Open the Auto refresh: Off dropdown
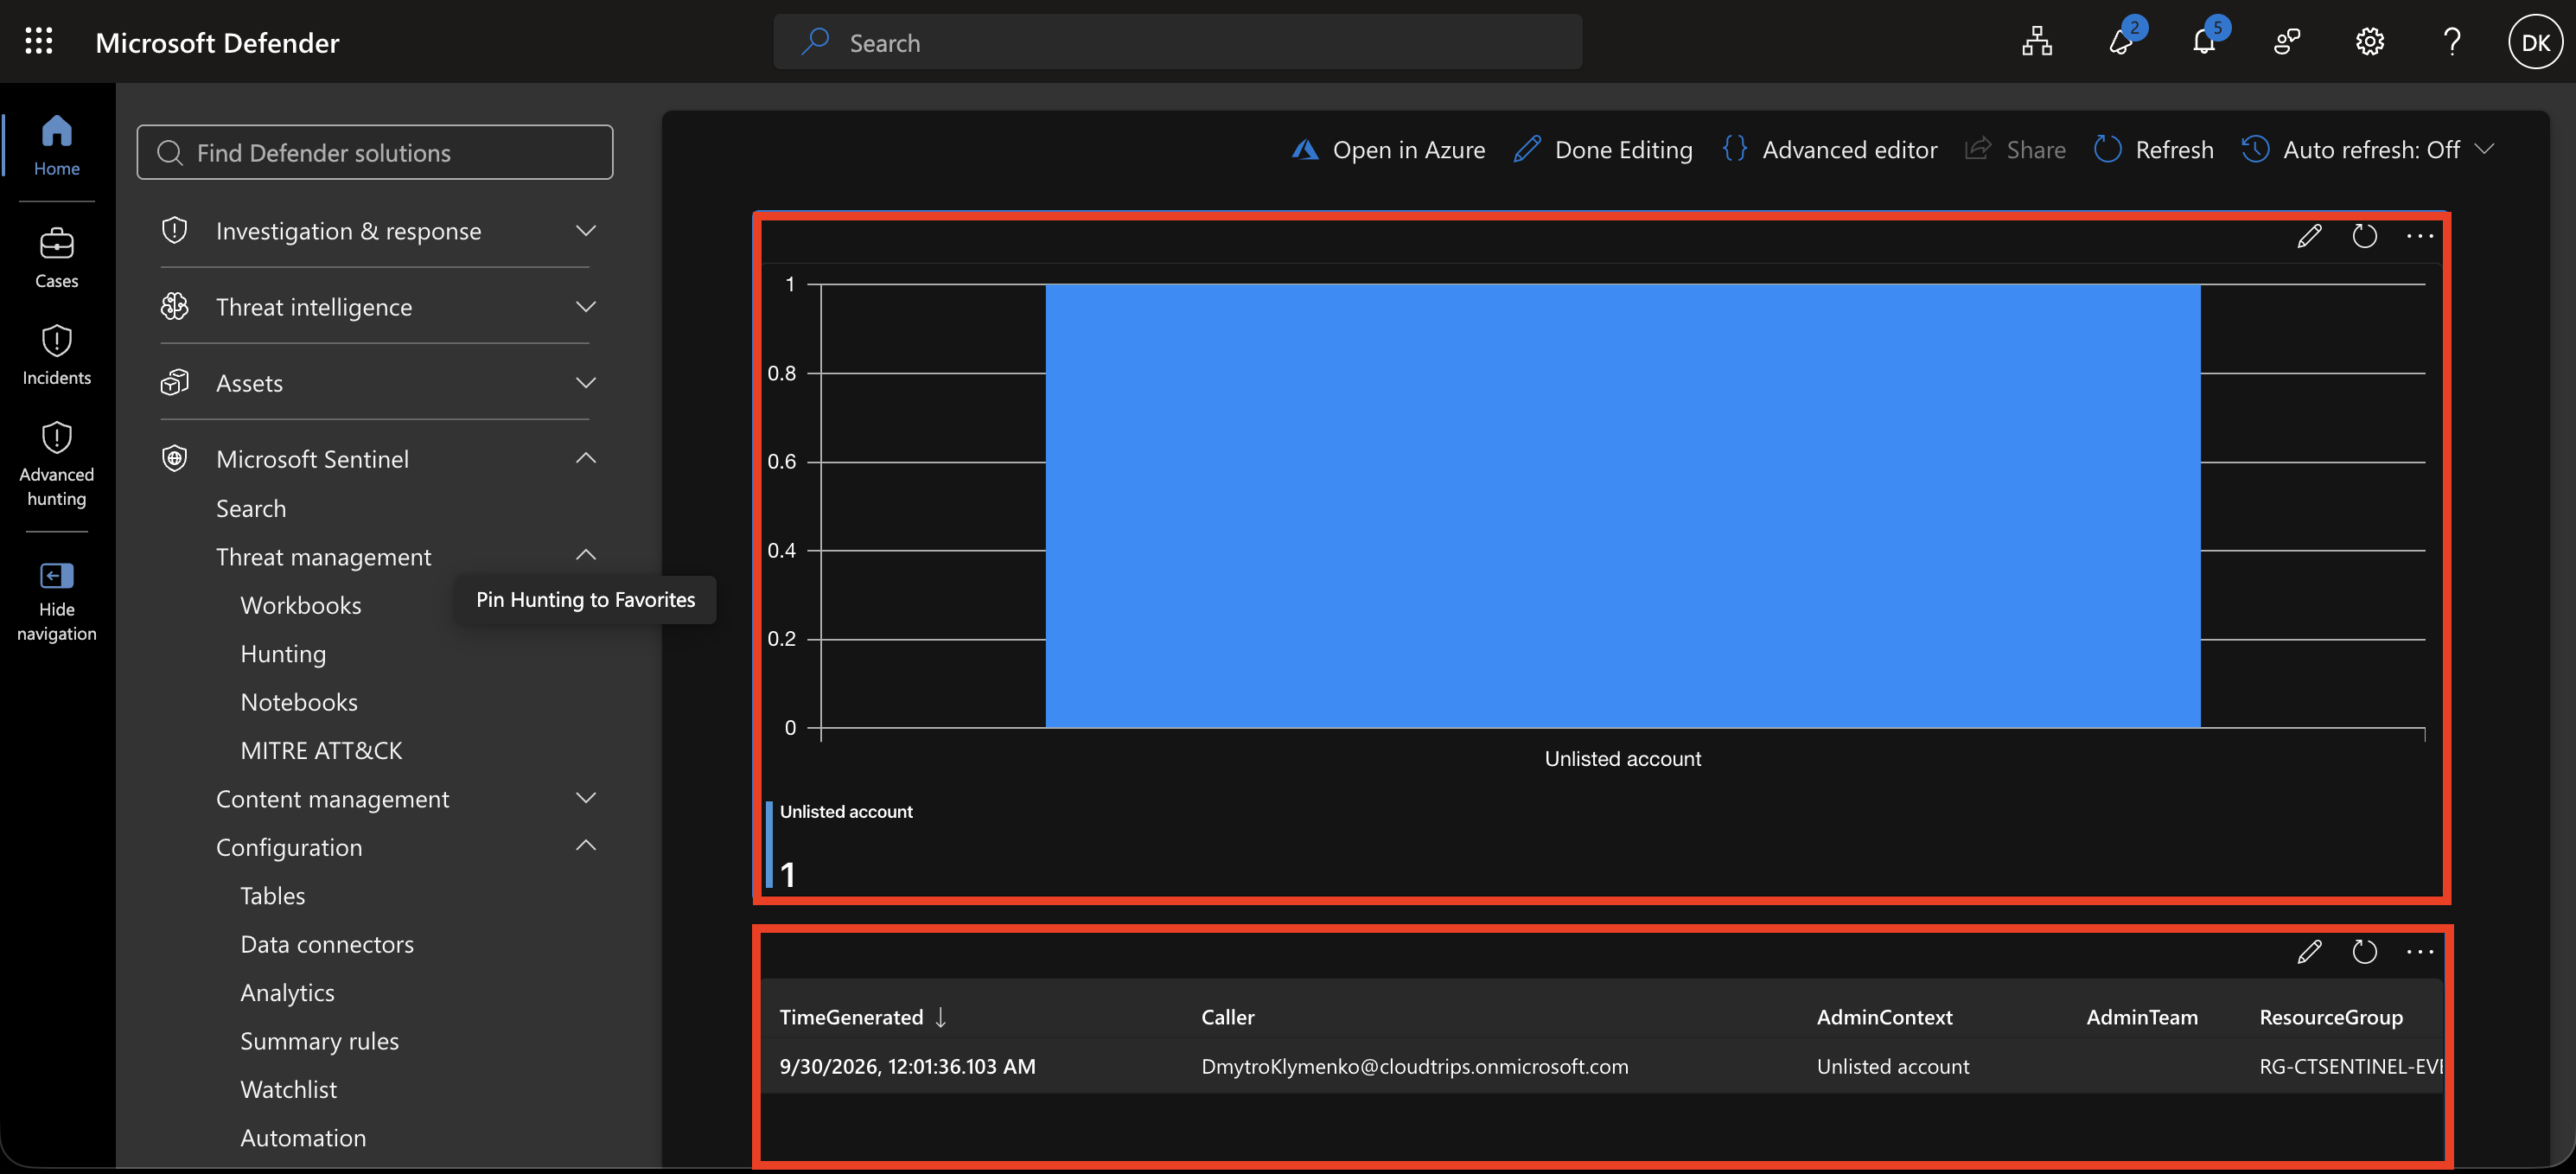Image resolution: width=2576 pixels, height=1174 pixels. pyautogui.click(x=2368, y=150)
